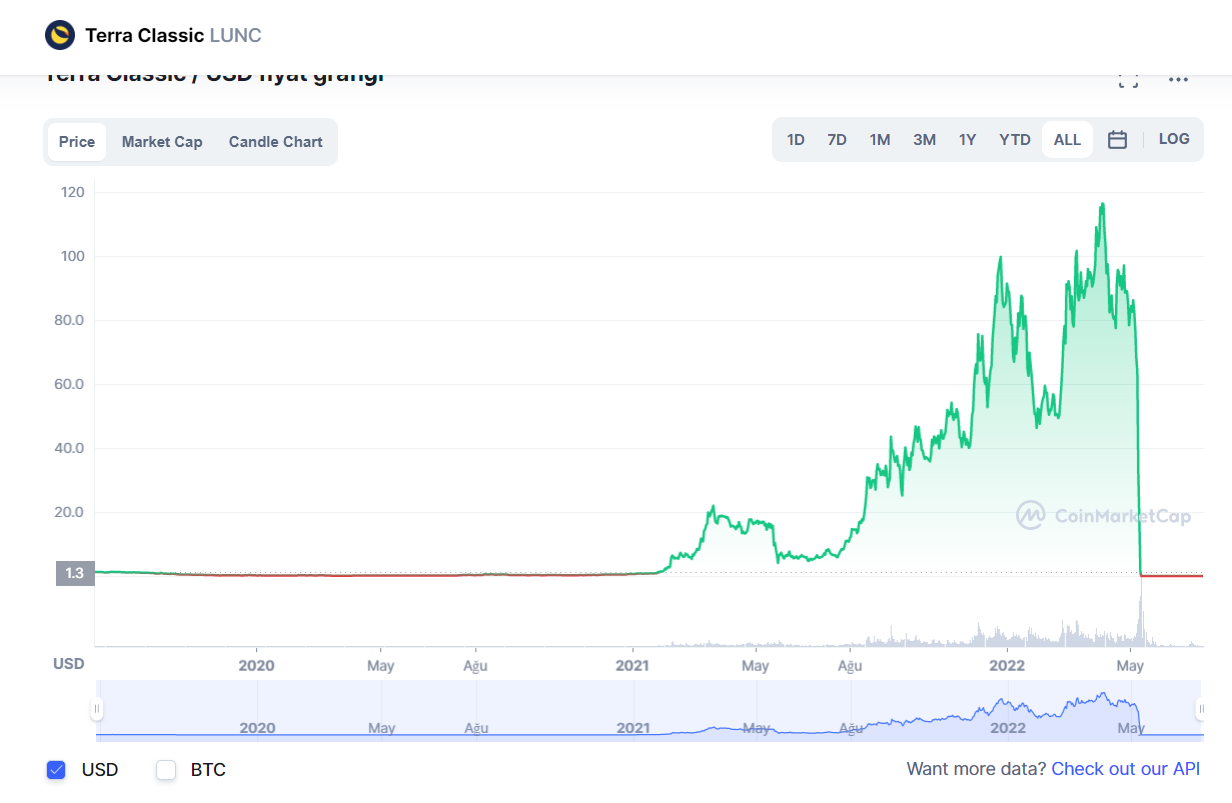The image size is (1232, 803).
Task: Open the chart's three-dot more options menu
Action: pyautogui.click(x=1178, y=80)
